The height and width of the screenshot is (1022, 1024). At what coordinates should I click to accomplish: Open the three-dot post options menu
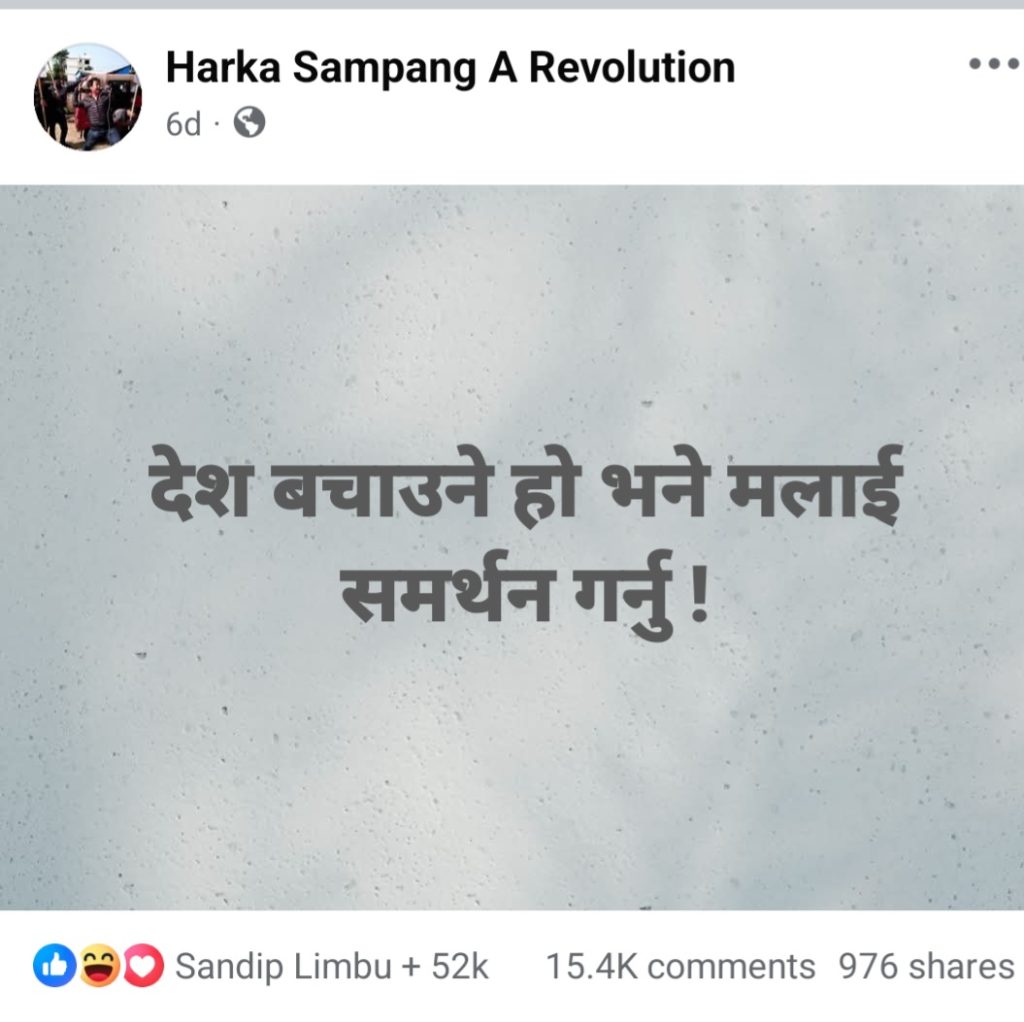point(993,64)
